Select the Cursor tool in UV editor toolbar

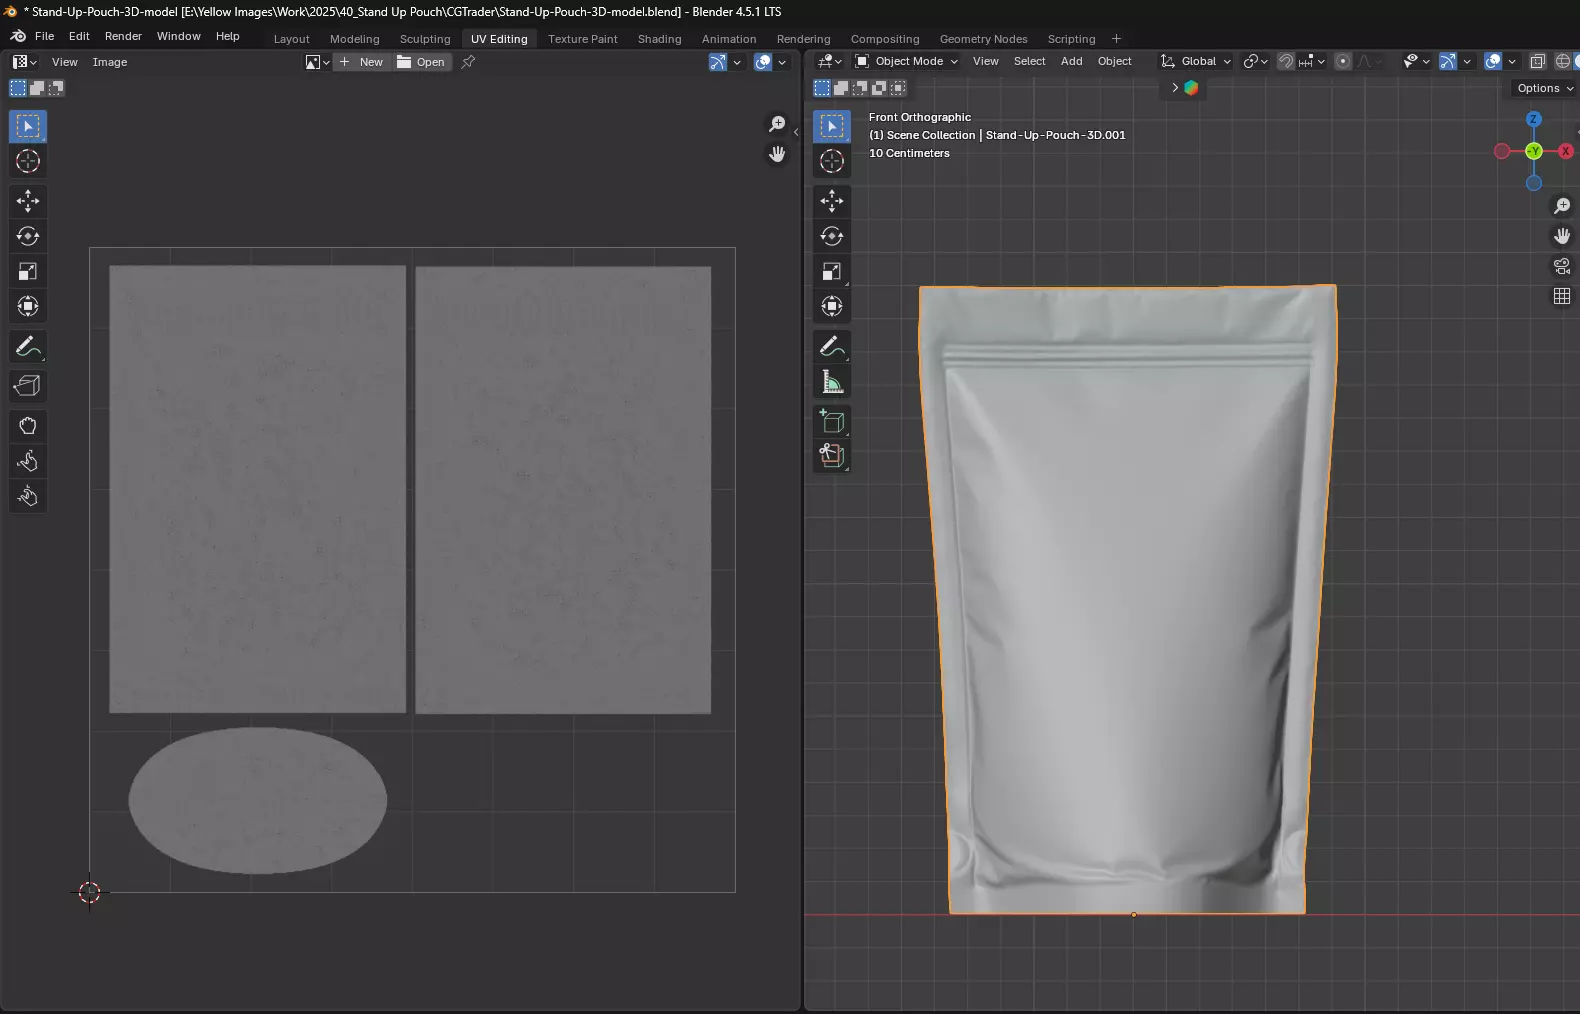pyautogui.click(x=28, y=161)
